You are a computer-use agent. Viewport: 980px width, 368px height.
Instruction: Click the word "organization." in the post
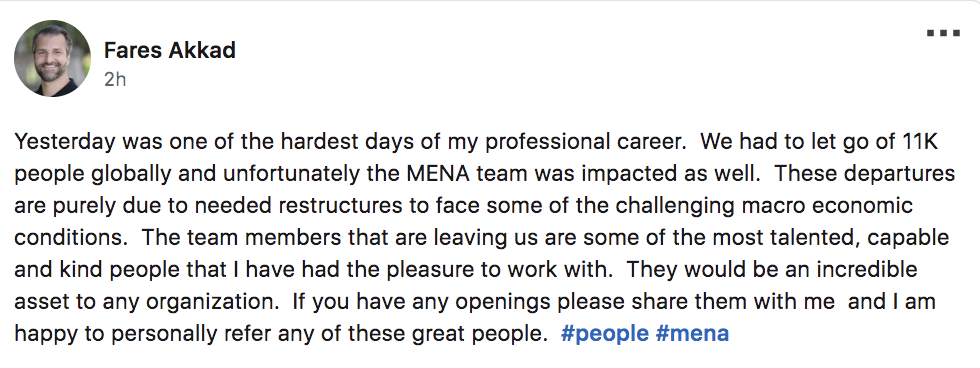[x=212, y=302]
